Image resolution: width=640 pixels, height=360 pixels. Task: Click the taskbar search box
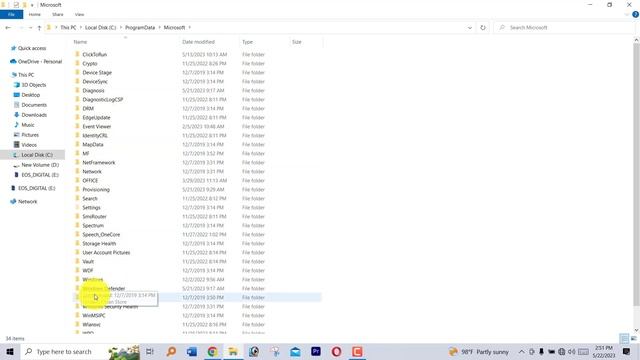pos(80,351)
